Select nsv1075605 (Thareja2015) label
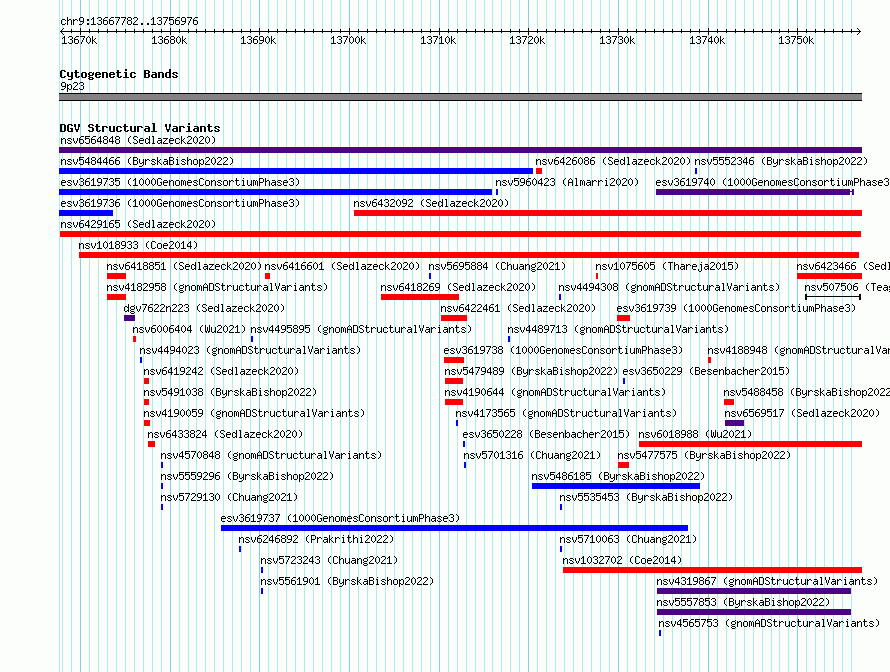Screen dimensions: 890x672 click(667, 266)
